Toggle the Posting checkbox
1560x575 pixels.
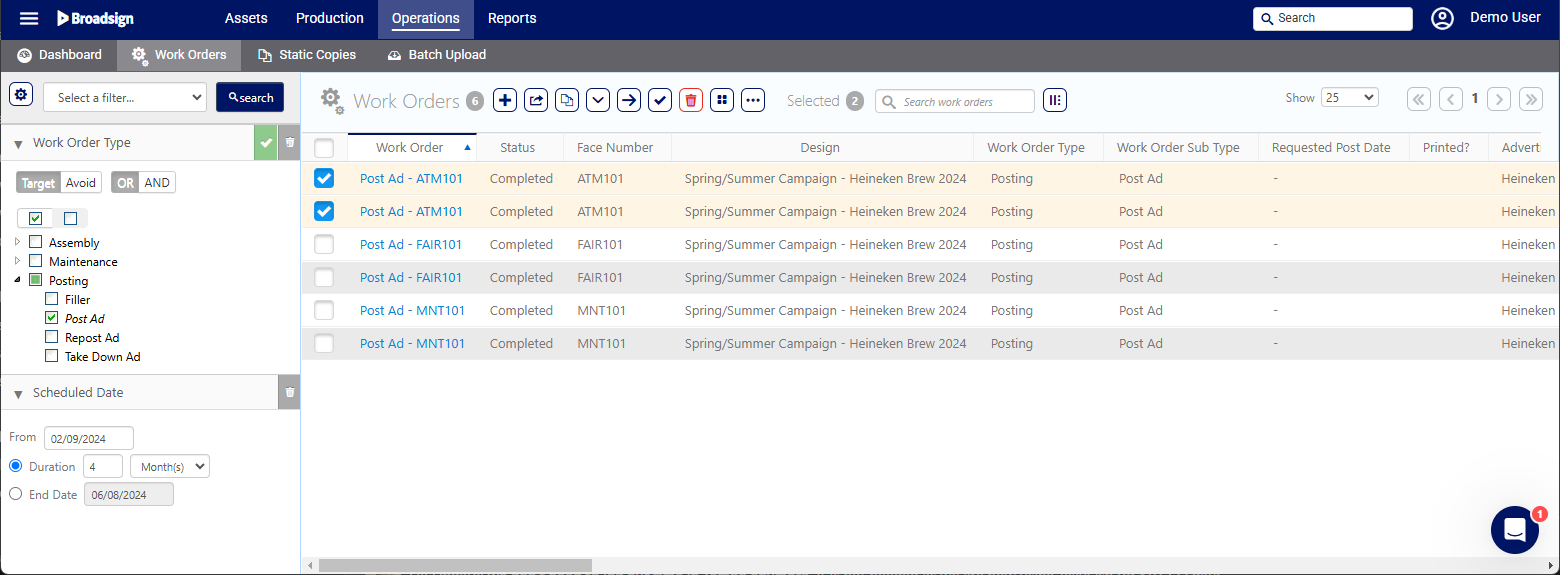click(36, 280)
